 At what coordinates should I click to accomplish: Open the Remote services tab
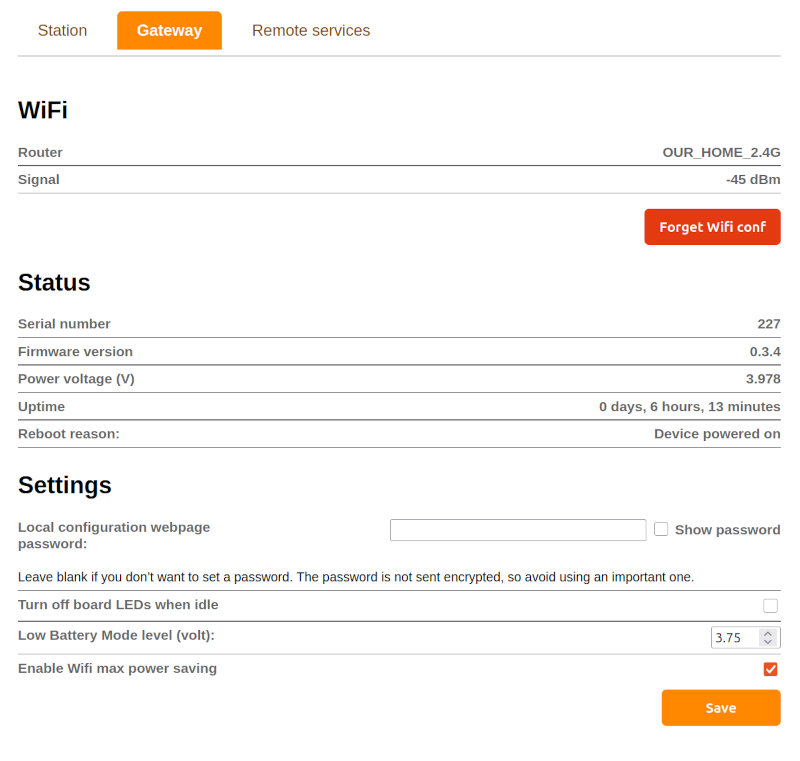tap(311, 31)
